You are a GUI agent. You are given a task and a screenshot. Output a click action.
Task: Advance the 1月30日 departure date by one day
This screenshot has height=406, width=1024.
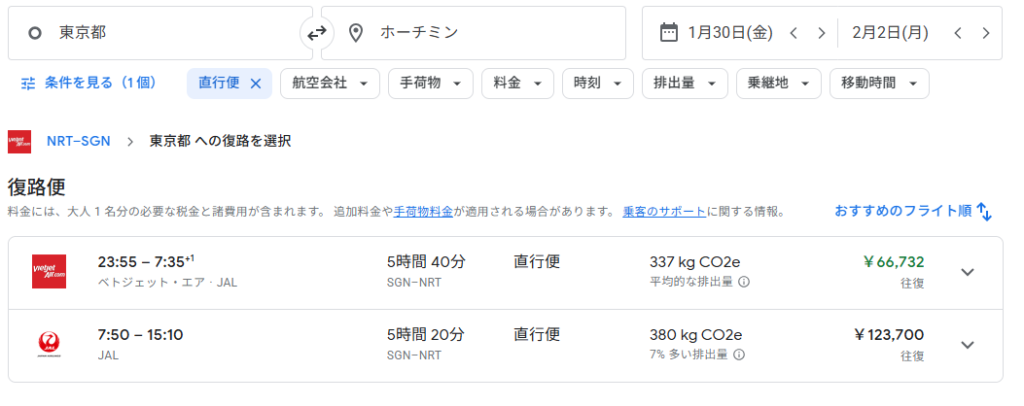coord(821,33)
